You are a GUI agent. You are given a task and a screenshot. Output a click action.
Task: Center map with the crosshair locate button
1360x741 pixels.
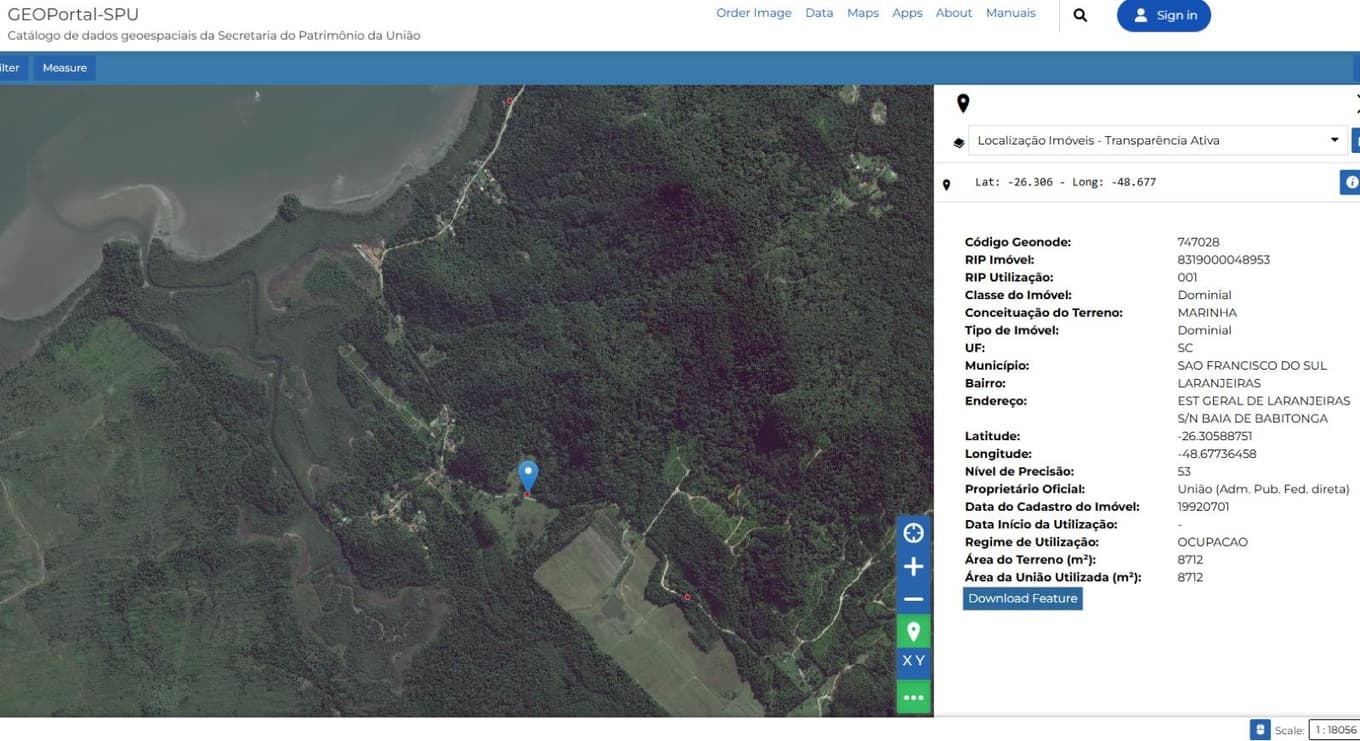coord(913,533)
